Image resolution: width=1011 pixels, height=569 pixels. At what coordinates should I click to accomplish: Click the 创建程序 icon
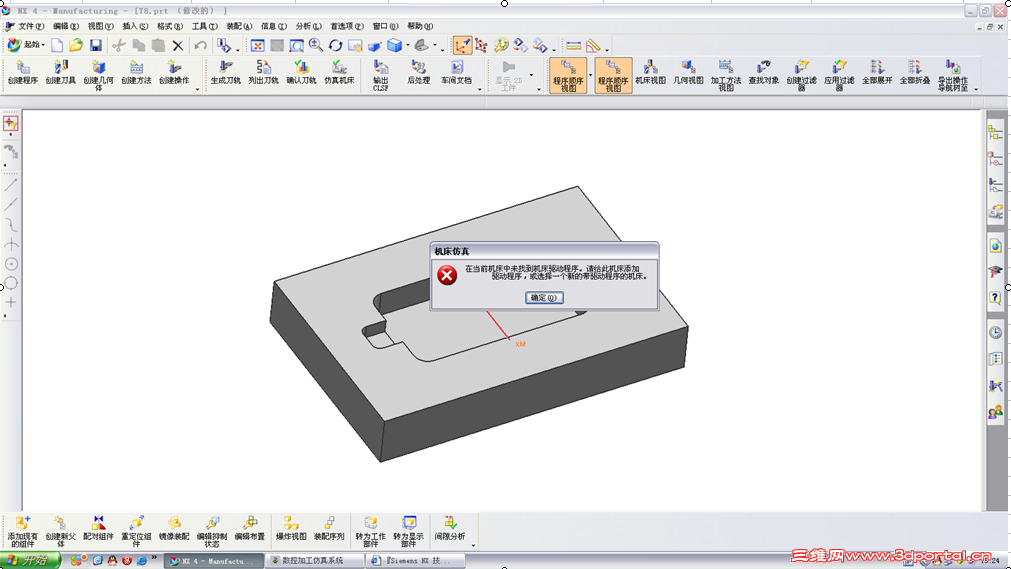(23, 72)
